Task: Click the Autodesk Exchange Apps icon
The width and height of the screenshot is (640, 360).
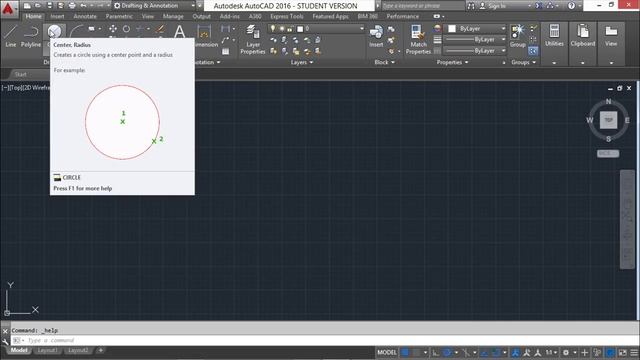Action: pos(538,6)
